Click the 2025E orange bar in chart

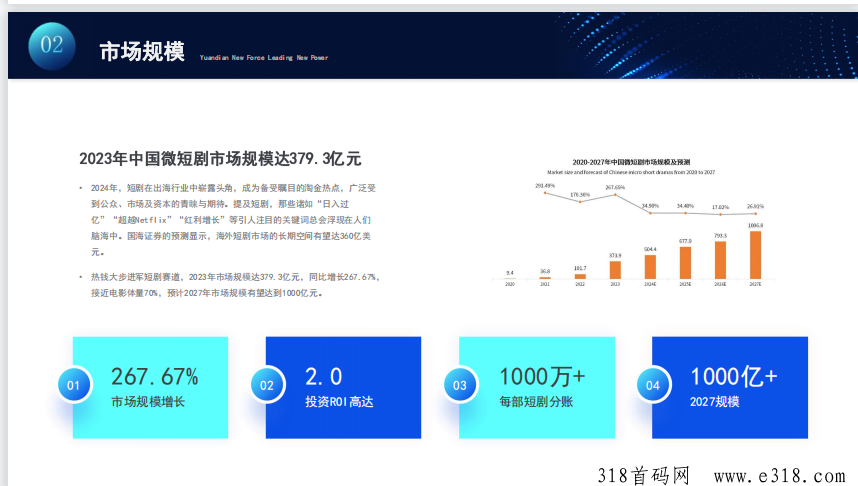(685, 263)
